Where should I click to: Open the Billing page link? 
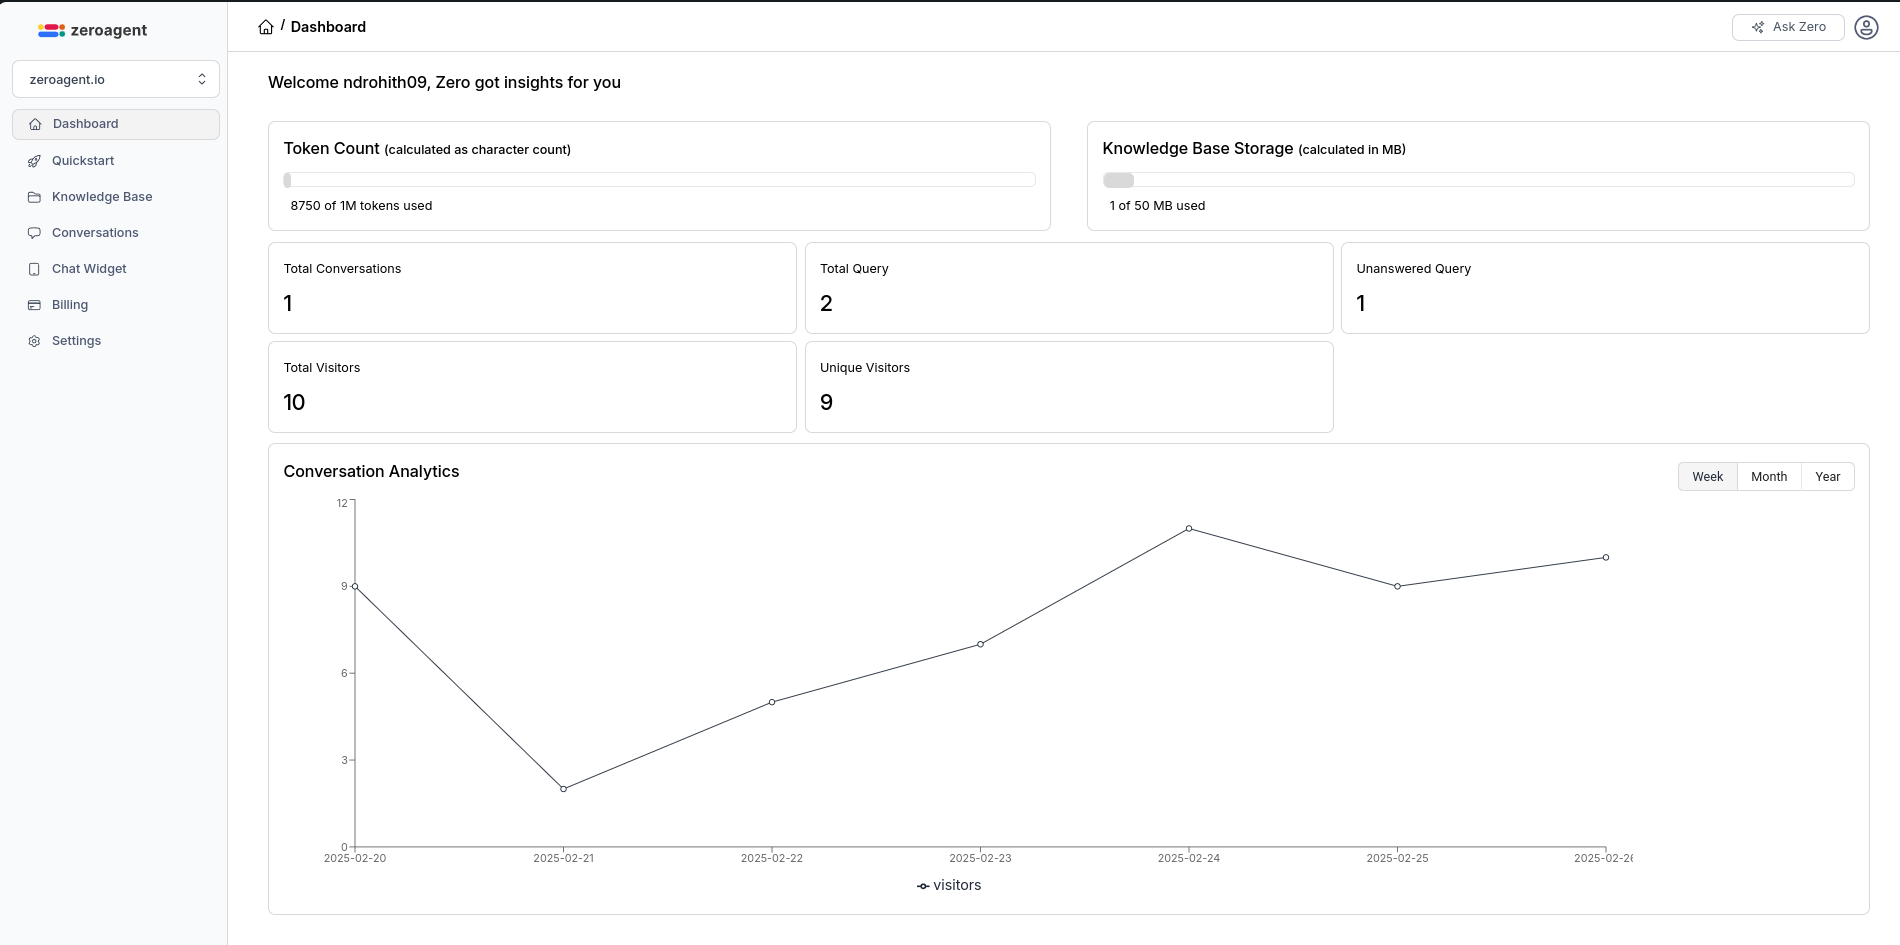click(69, 304)
